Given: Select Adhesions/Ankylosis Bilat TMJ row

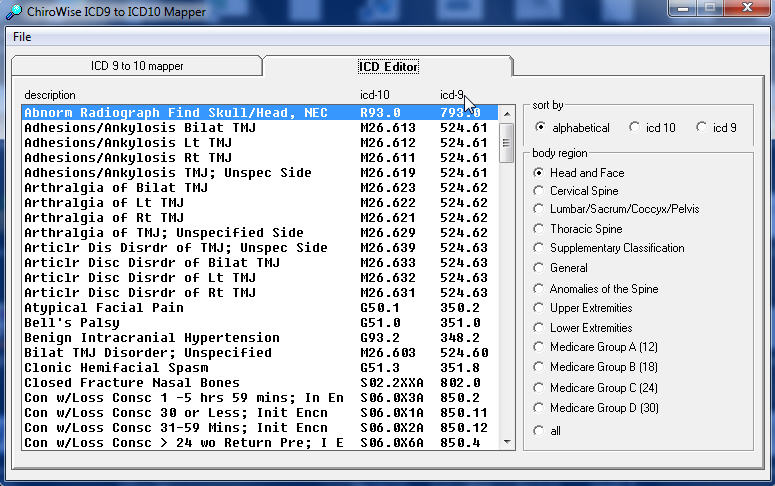Looking at the screenshot, I should (x=260, y=128).
